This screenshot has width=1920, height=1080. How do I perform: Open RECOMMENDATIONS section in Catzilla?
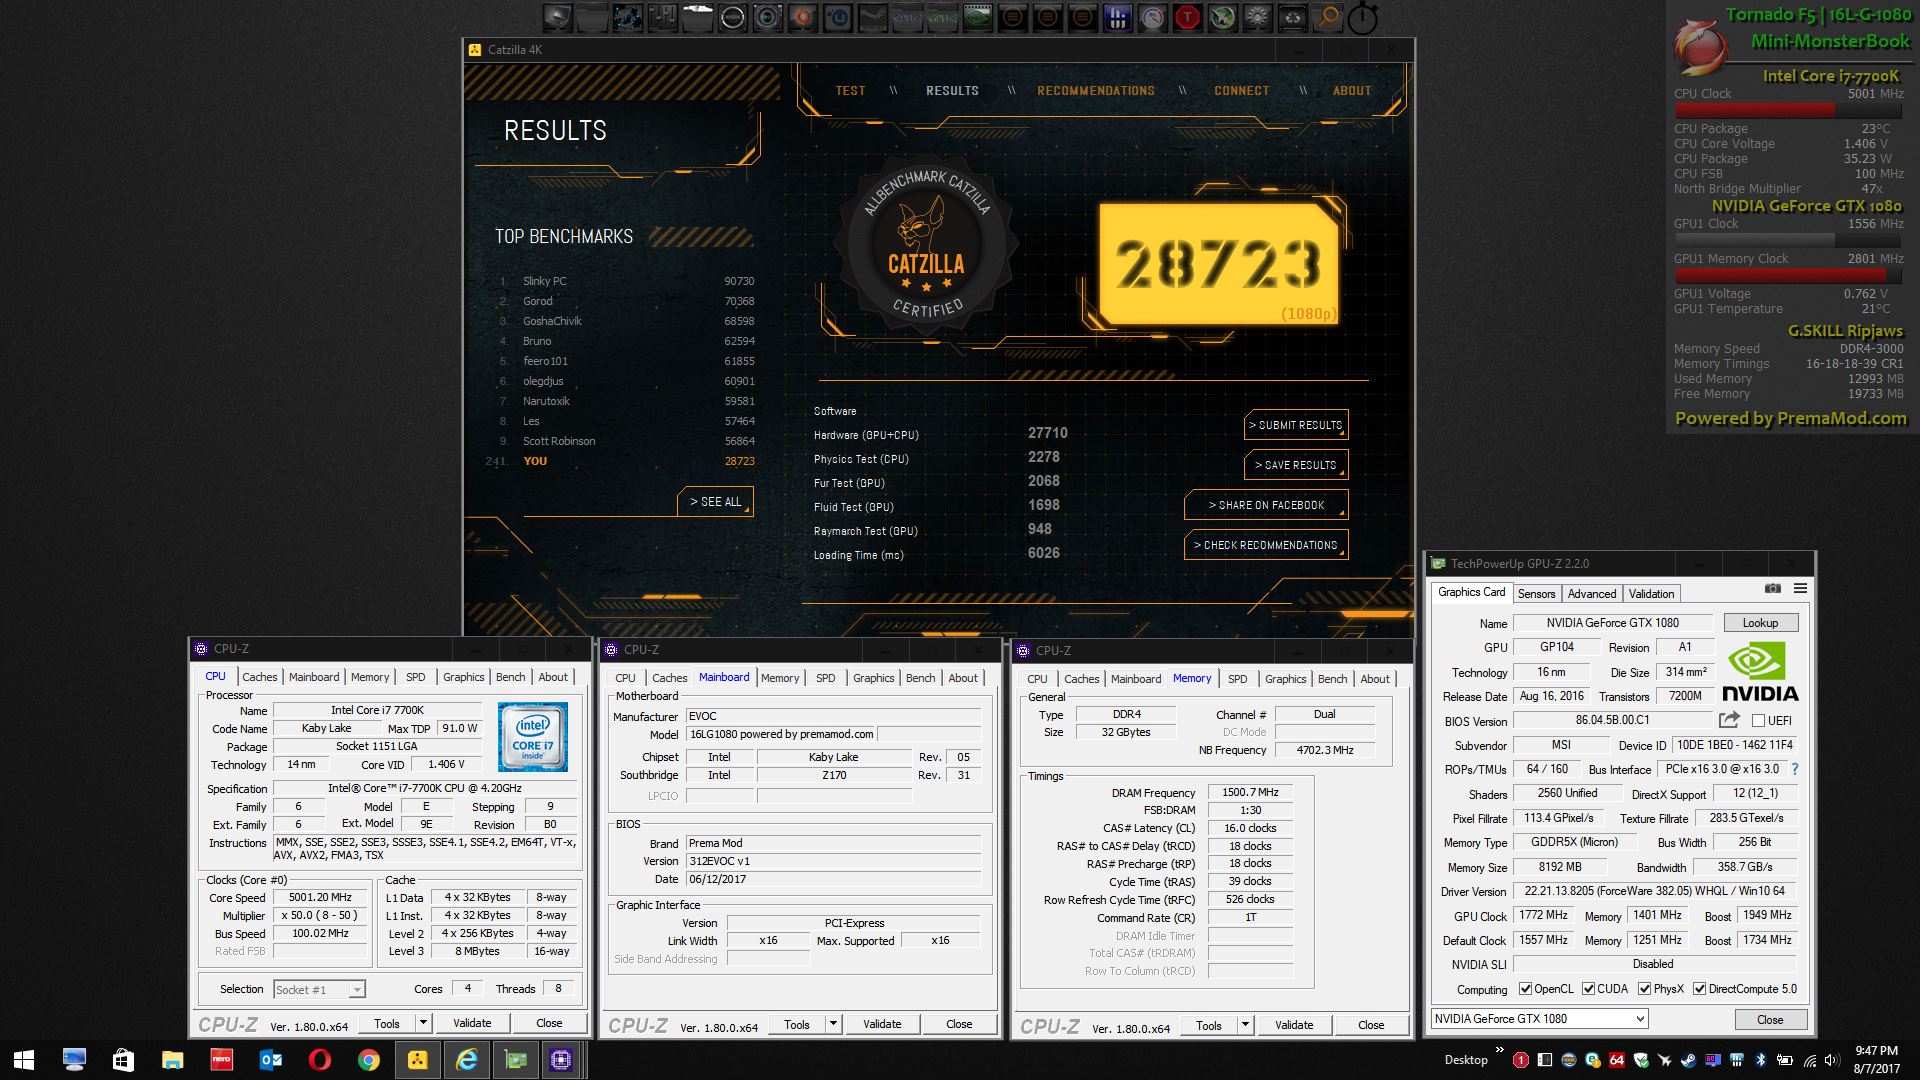[1096, 91]
